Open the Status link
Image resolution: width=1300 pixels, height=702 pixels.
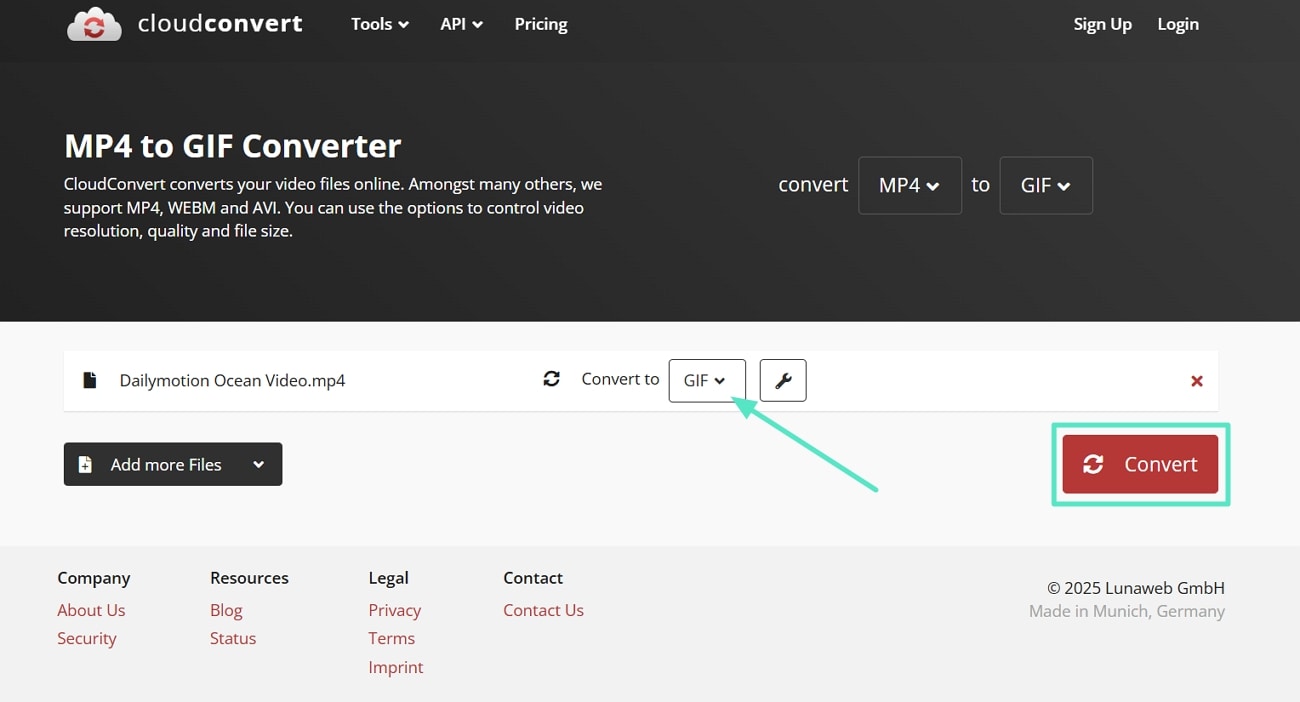pos(233,638)
